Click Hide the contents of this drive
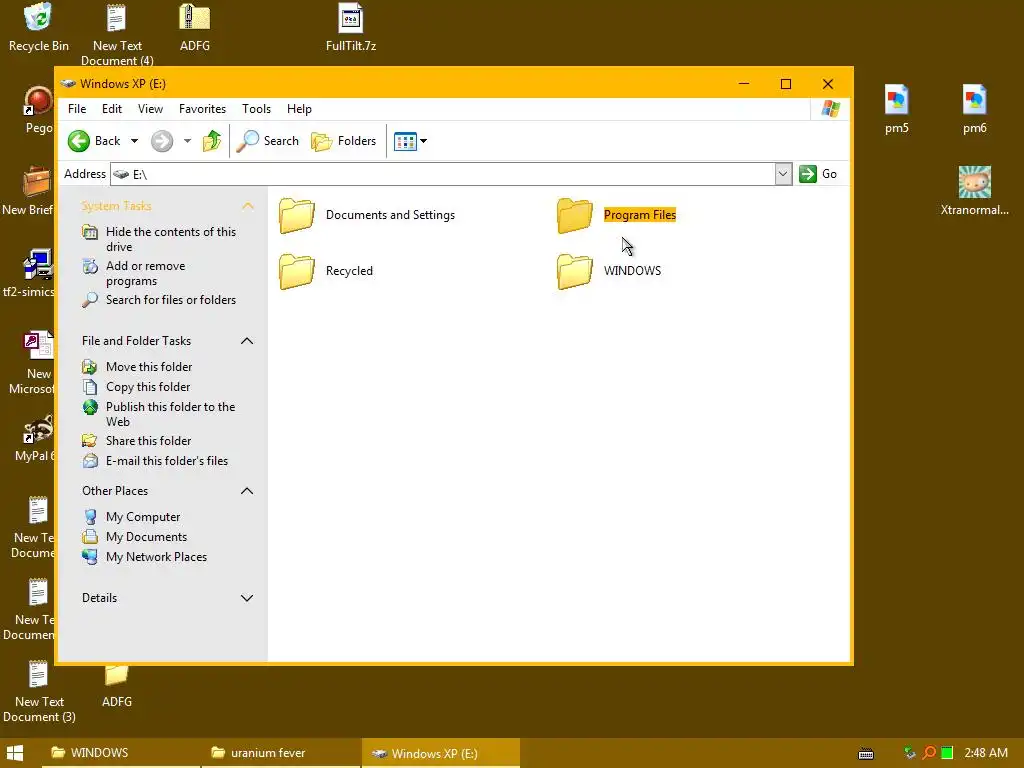1024x768 pixels. coord(170,239)
